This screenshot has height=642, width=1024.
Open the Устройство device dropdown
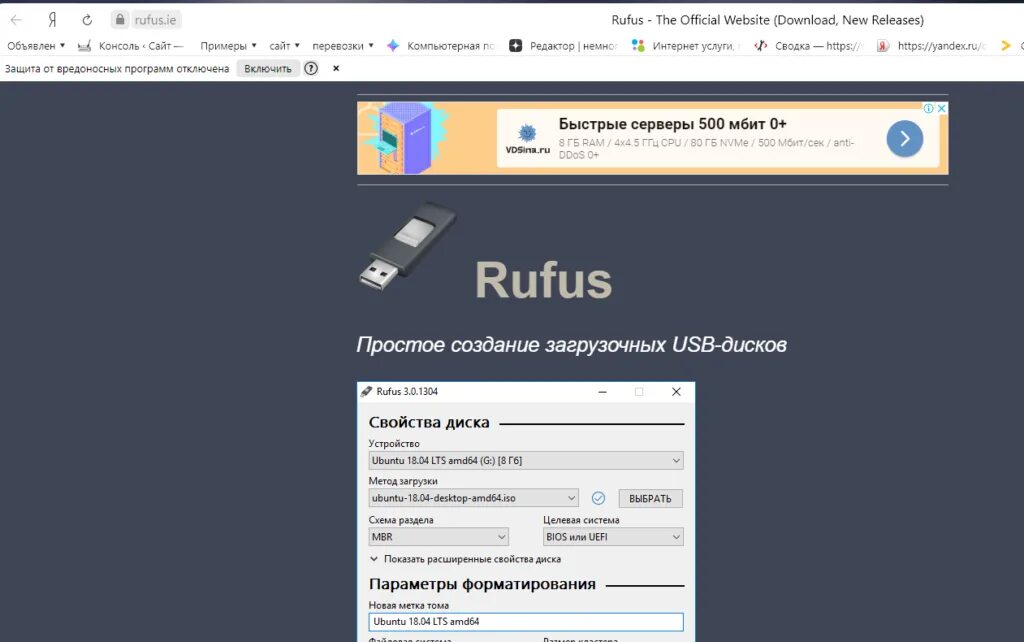coord(526,460)
